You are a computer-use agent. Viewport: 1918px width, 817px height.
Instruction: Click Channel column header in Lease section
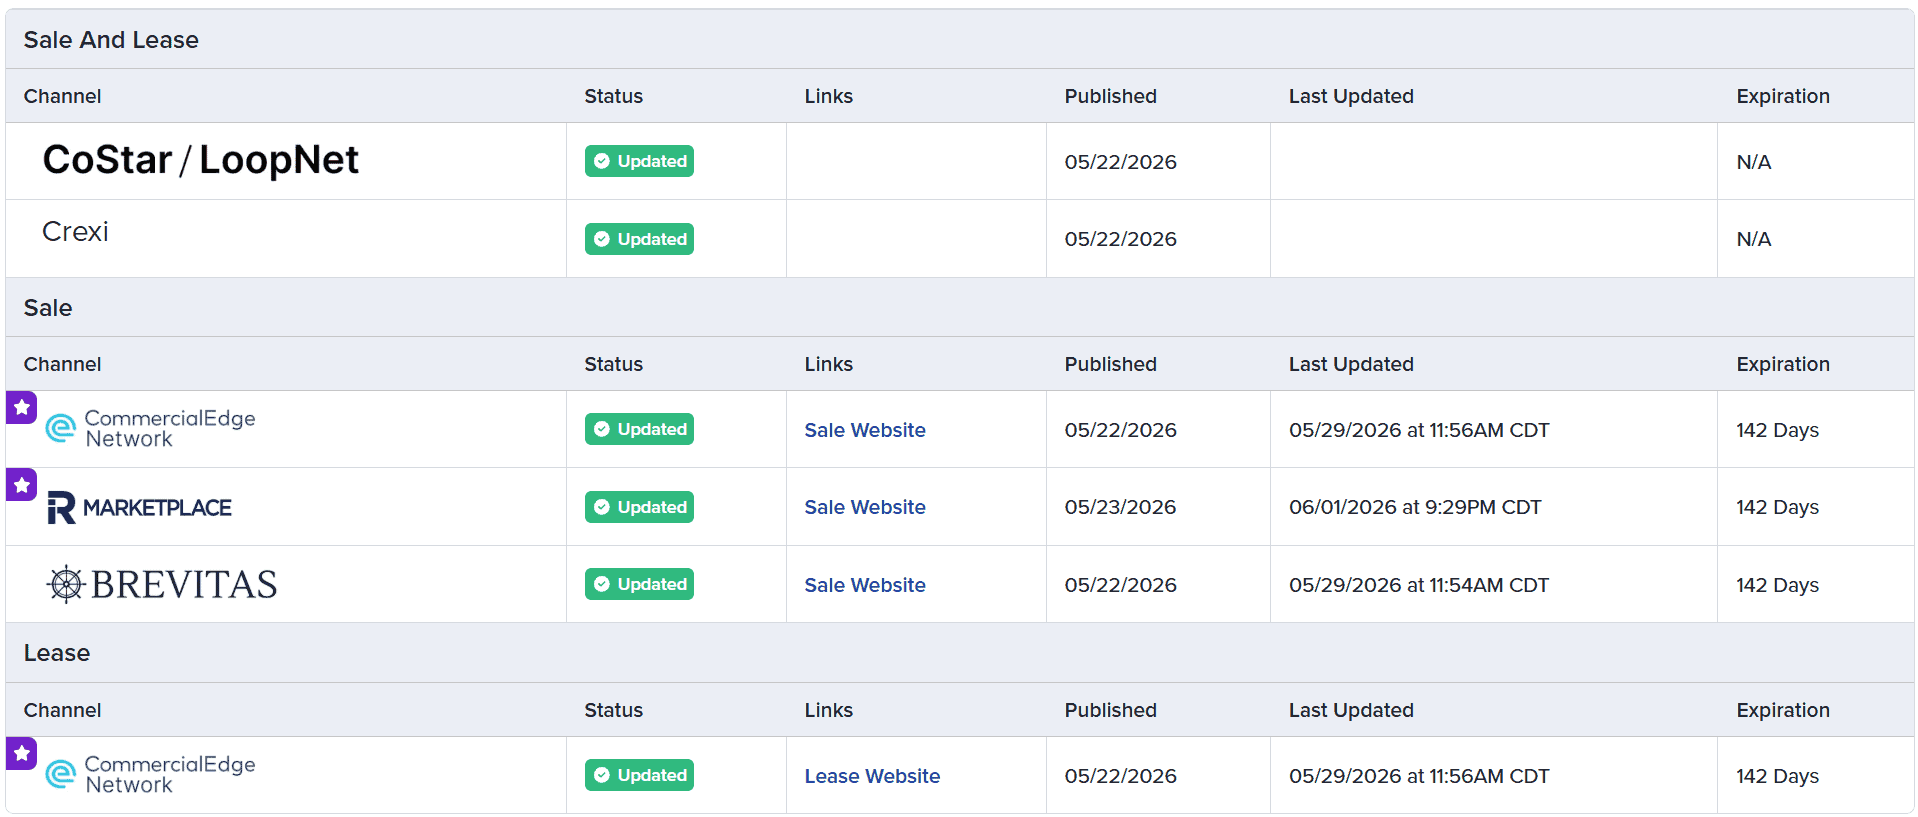coord(63,710)
